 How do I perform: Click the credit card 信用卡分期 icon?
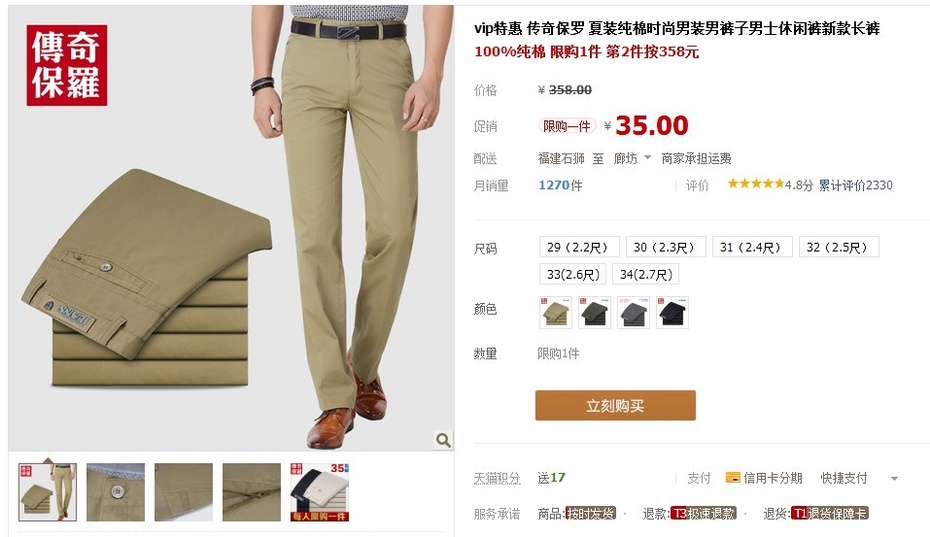pyautogui.click(x=733, y=478)
